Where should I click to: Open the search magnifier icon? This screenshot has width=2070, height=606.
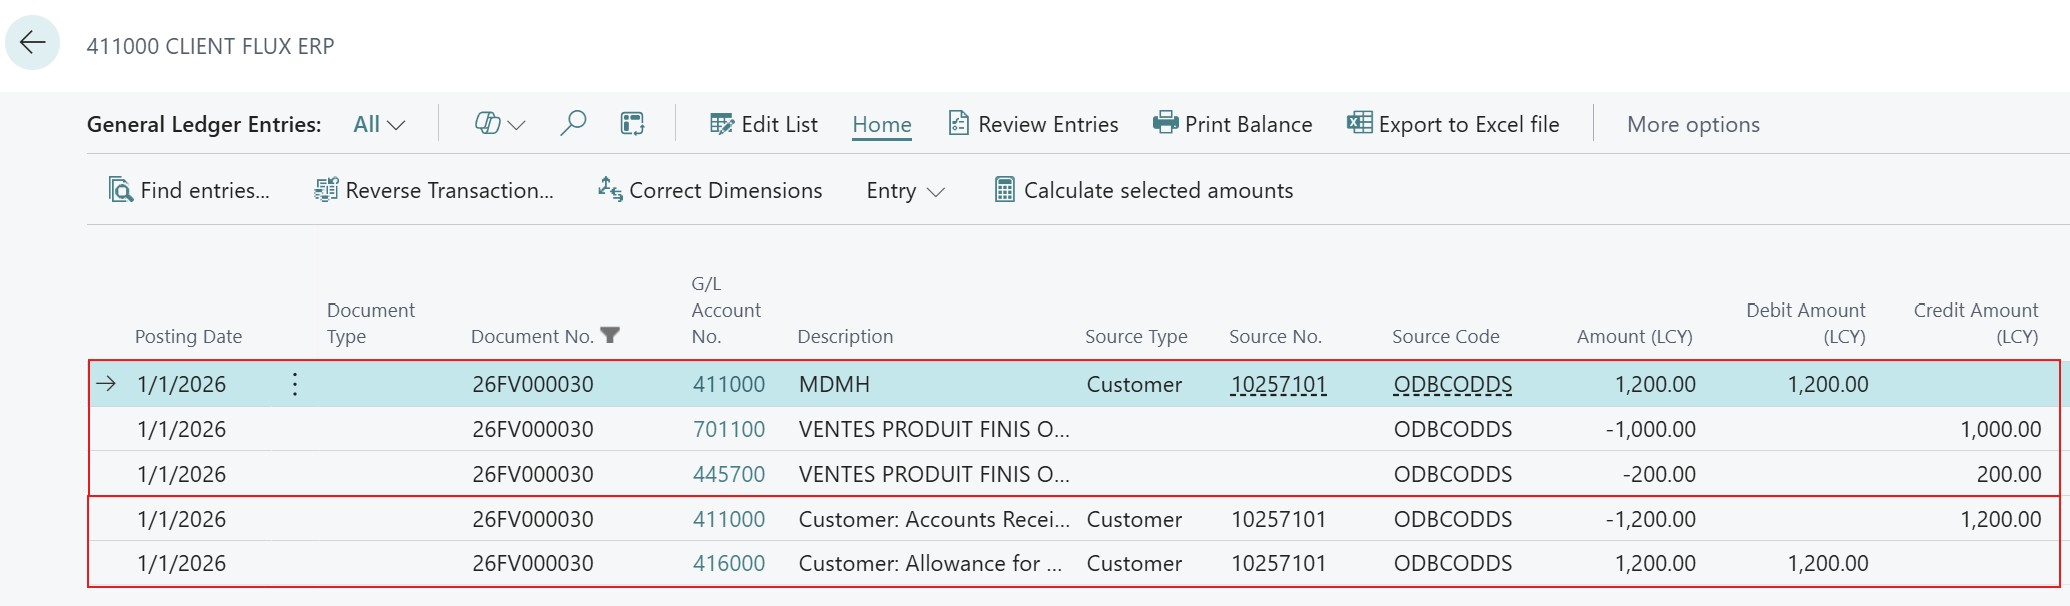[x=573, y=123]
